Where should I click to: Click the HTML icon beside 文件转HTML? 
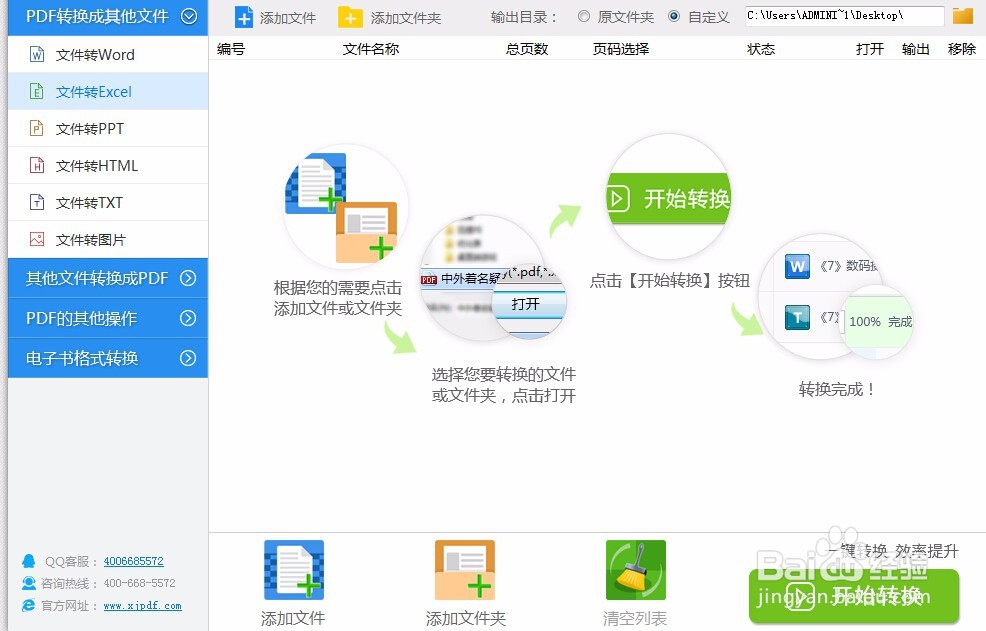tap(37, 165)
